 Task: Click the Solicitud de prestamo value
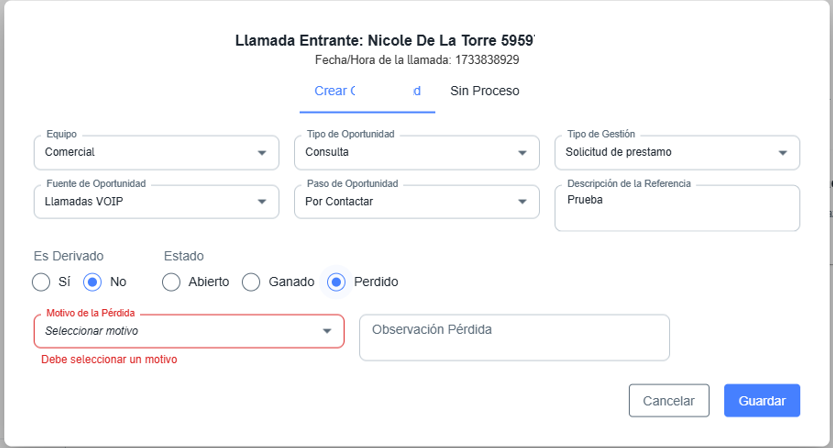coord(618,153)
